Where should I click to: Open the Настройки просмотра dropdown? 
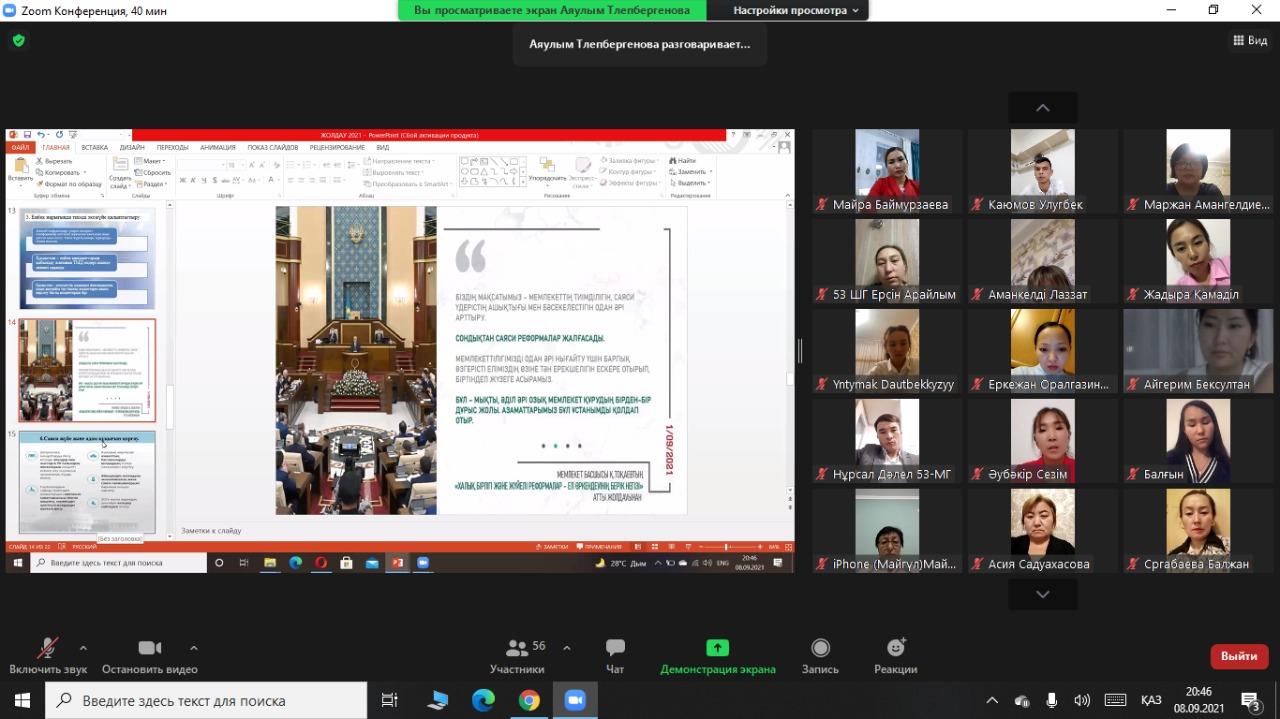tap(795, 10)
